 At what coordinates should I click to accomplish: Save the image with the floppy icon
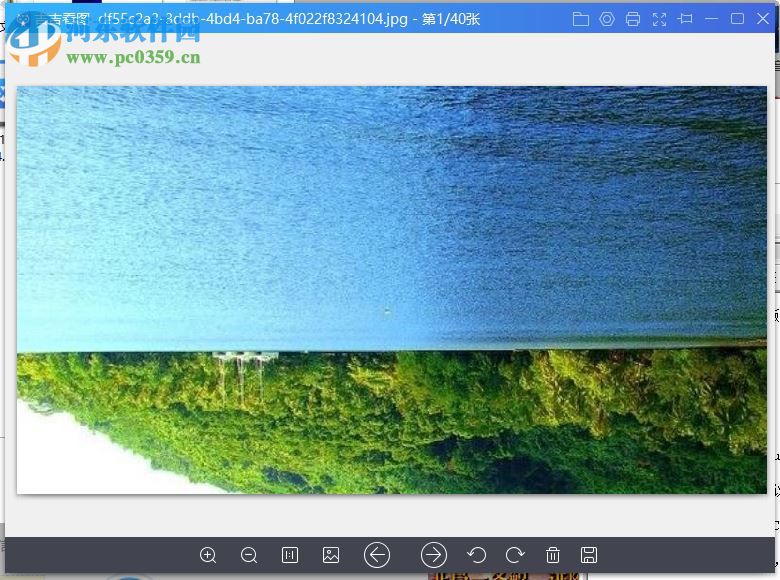pos(589,555)
